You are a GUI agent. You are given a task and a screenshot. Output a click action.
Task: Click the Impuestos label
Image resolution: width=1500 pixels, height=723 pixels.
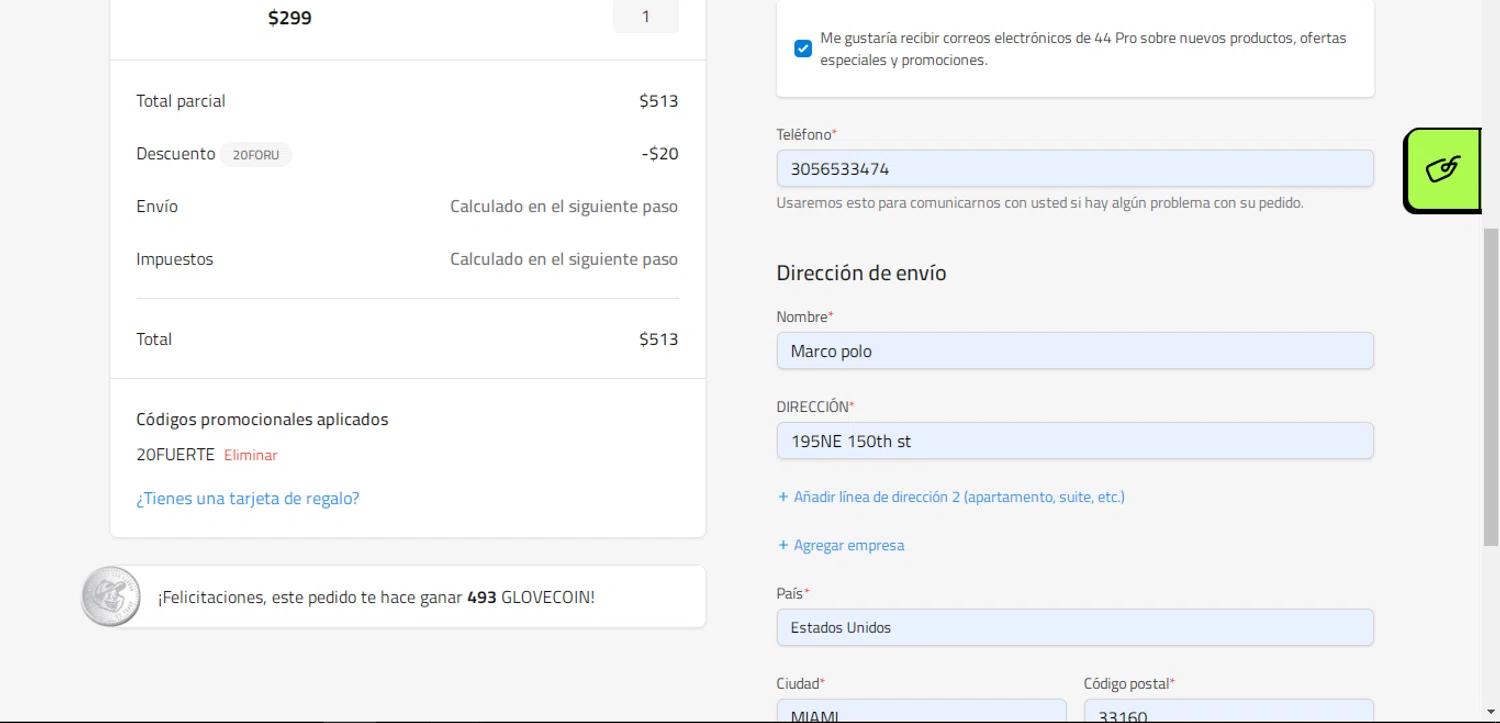click(x=175, y=259)
